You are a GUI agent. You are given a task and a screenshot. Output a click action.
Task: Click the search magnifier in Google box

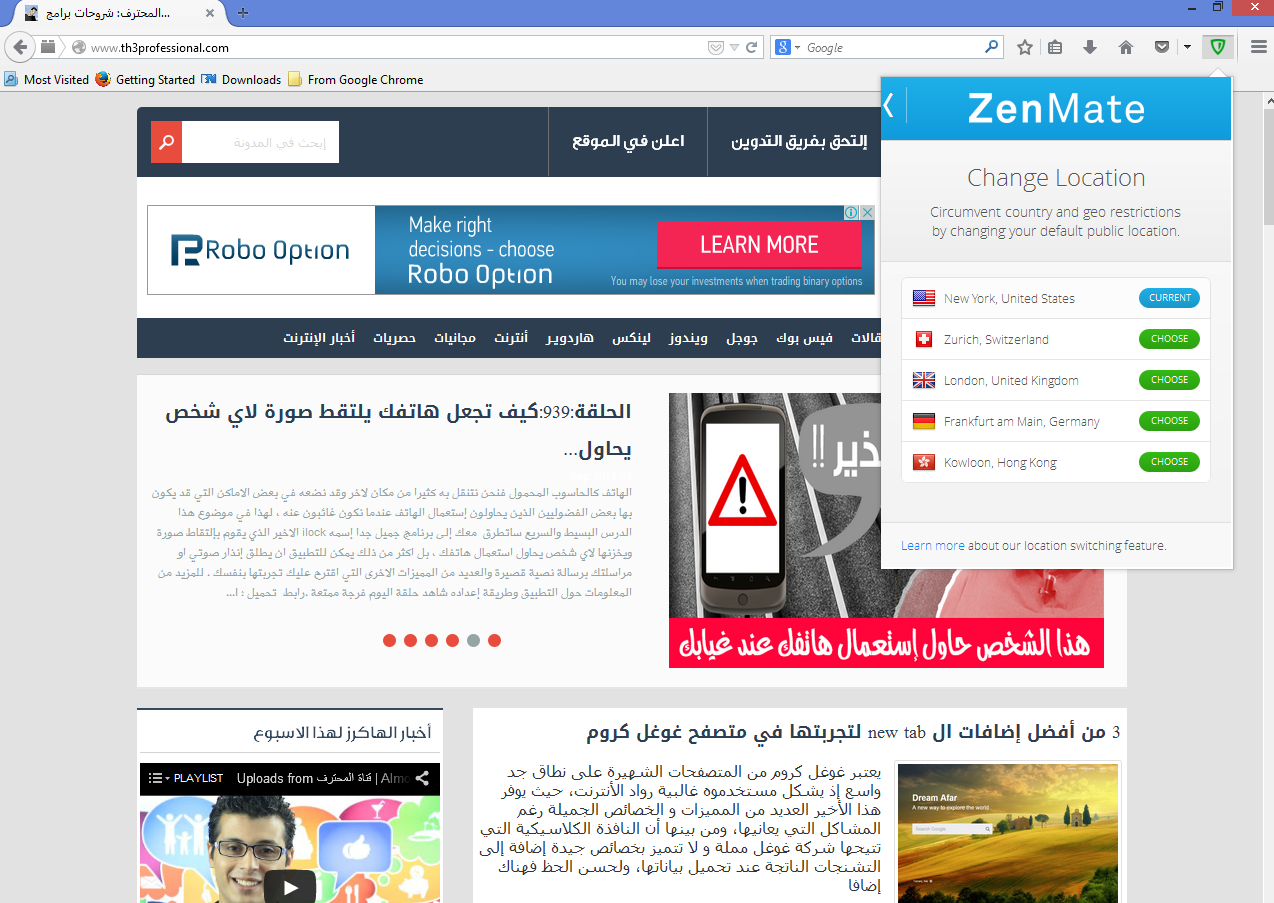click(991, 46)
